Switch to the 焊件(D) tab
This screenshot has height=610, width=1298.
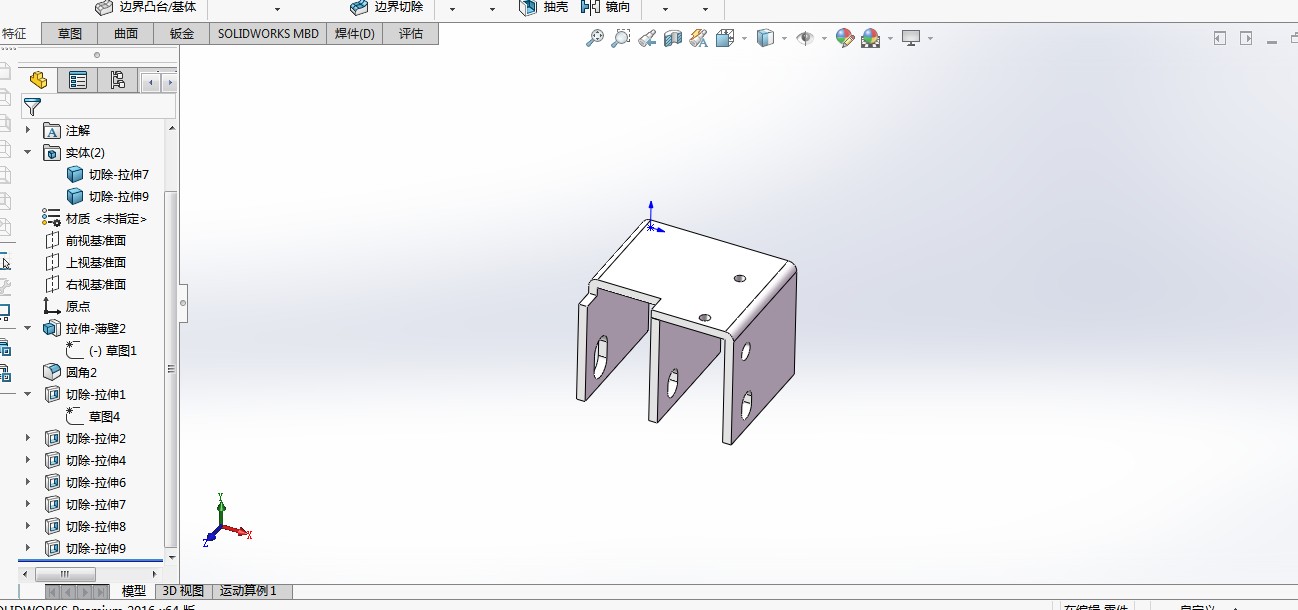pos(355,33)
